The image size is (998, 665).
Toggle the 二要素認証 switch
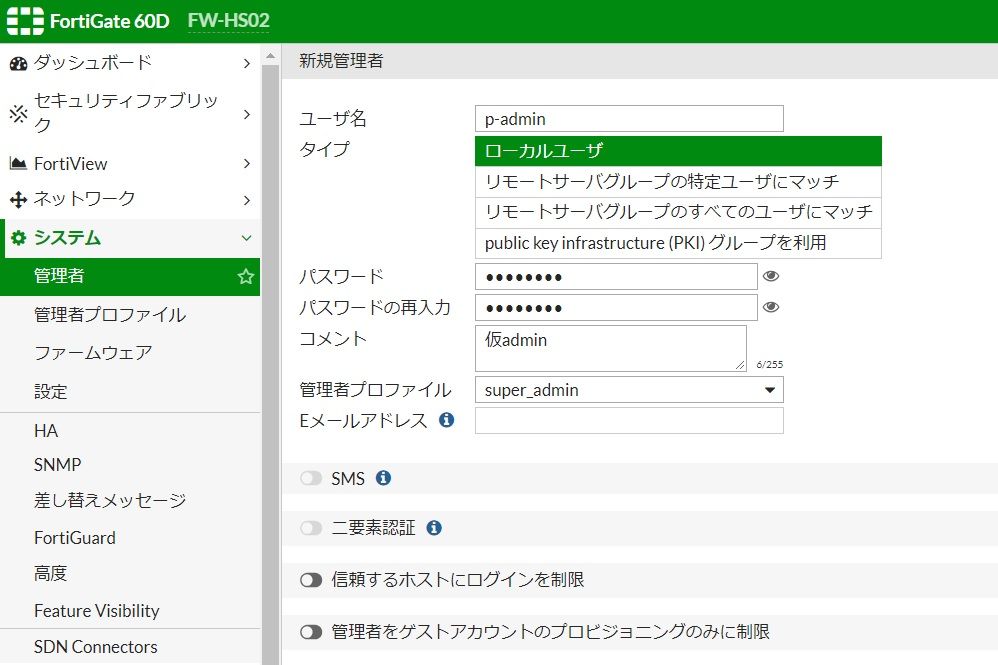click(311, 528)
